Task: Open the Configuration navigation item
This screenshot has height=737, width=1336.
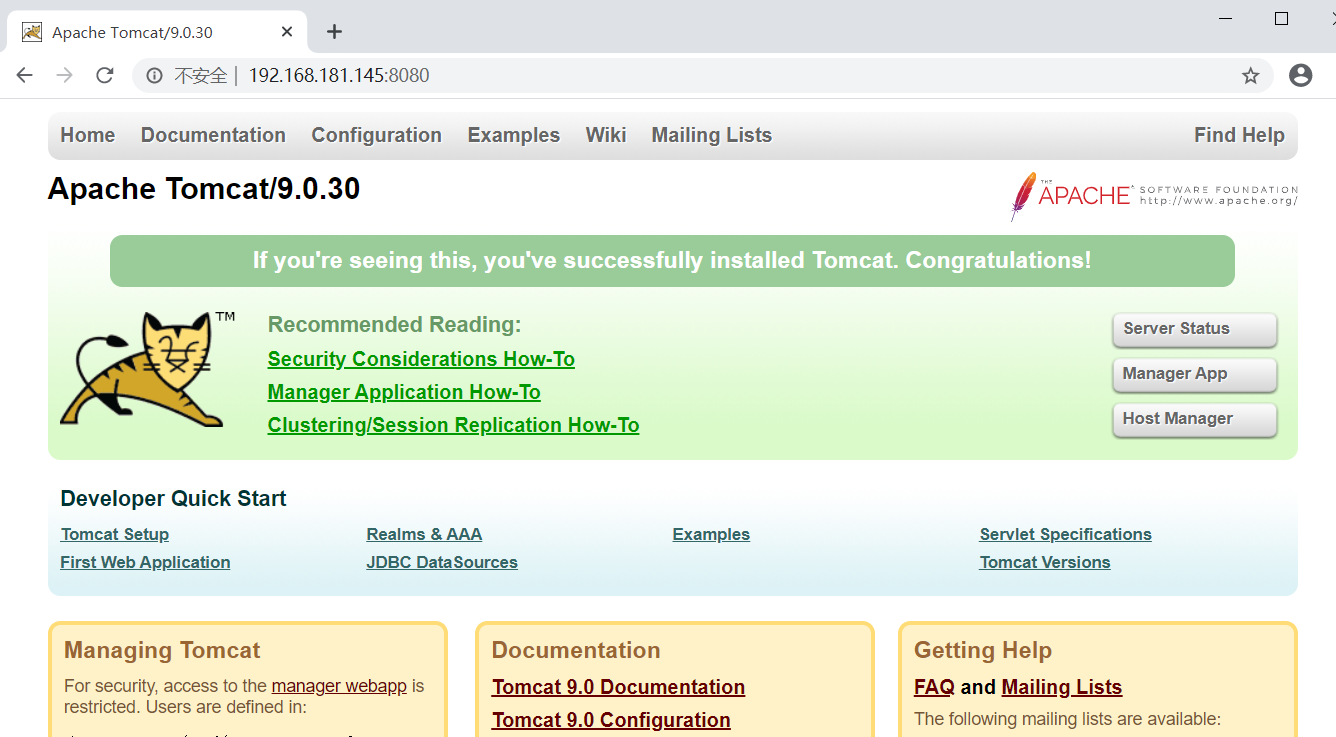Action: coord(376,135)
